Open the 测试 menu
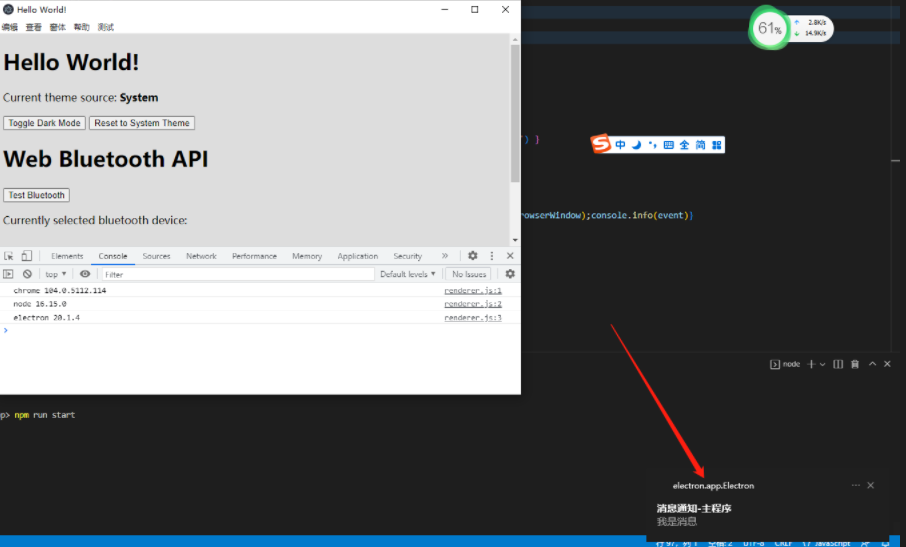Viewport: 906px width, 547px height. (x=106, y=27)
